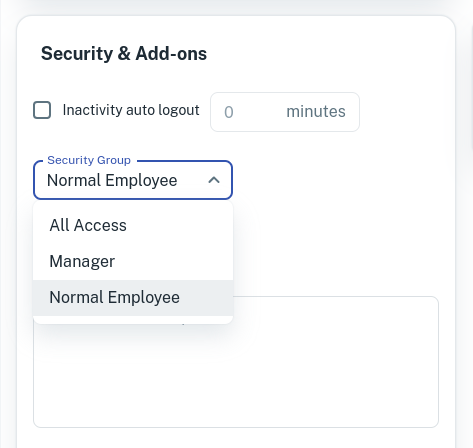
Task: Click the 0 placeholder in the minutes box
Action: click(x=229, y=112)
